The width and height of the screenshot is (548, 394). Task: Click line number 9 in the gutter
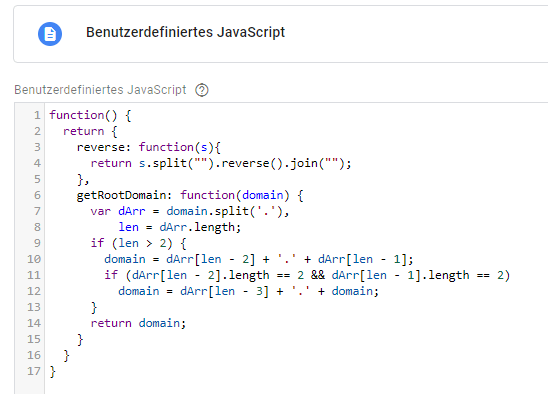point(37,243)
